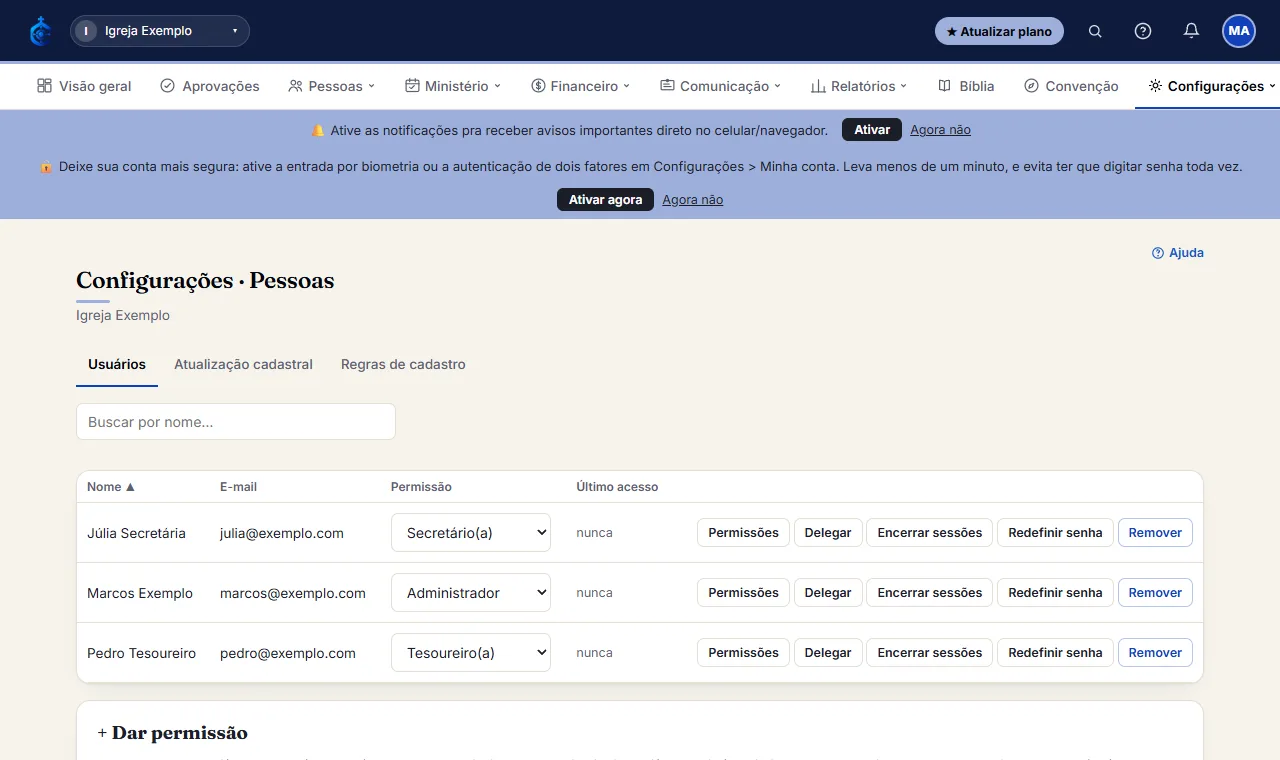Viewport: 1280px width, 760px height.
Task: Sort the table by Nome column
Action: point(111,487)
